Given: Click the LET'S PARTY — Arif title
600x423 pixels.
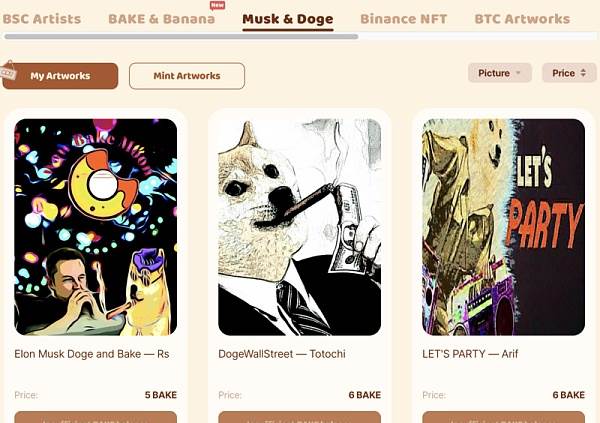Looking at the screenshot, I should pos(470,354).
